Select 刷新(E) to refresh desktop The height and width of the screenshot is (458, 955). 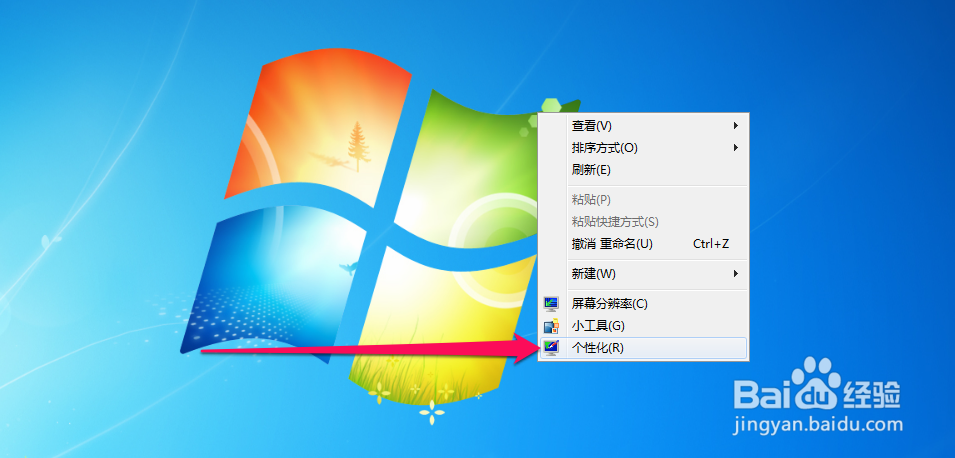click(x=643, y=170)
